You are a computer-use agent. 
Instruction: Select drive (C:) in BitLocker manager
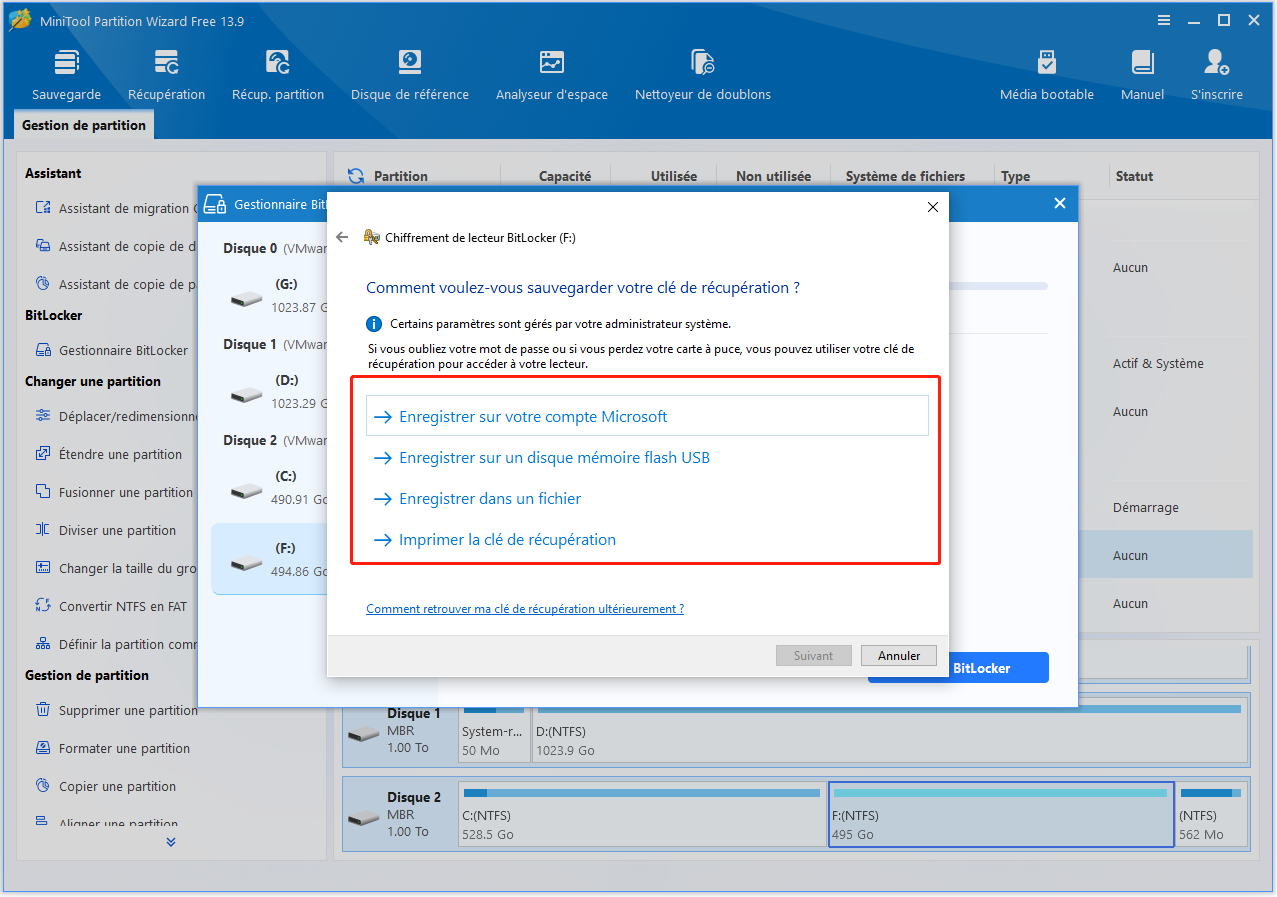click(269, 487)
